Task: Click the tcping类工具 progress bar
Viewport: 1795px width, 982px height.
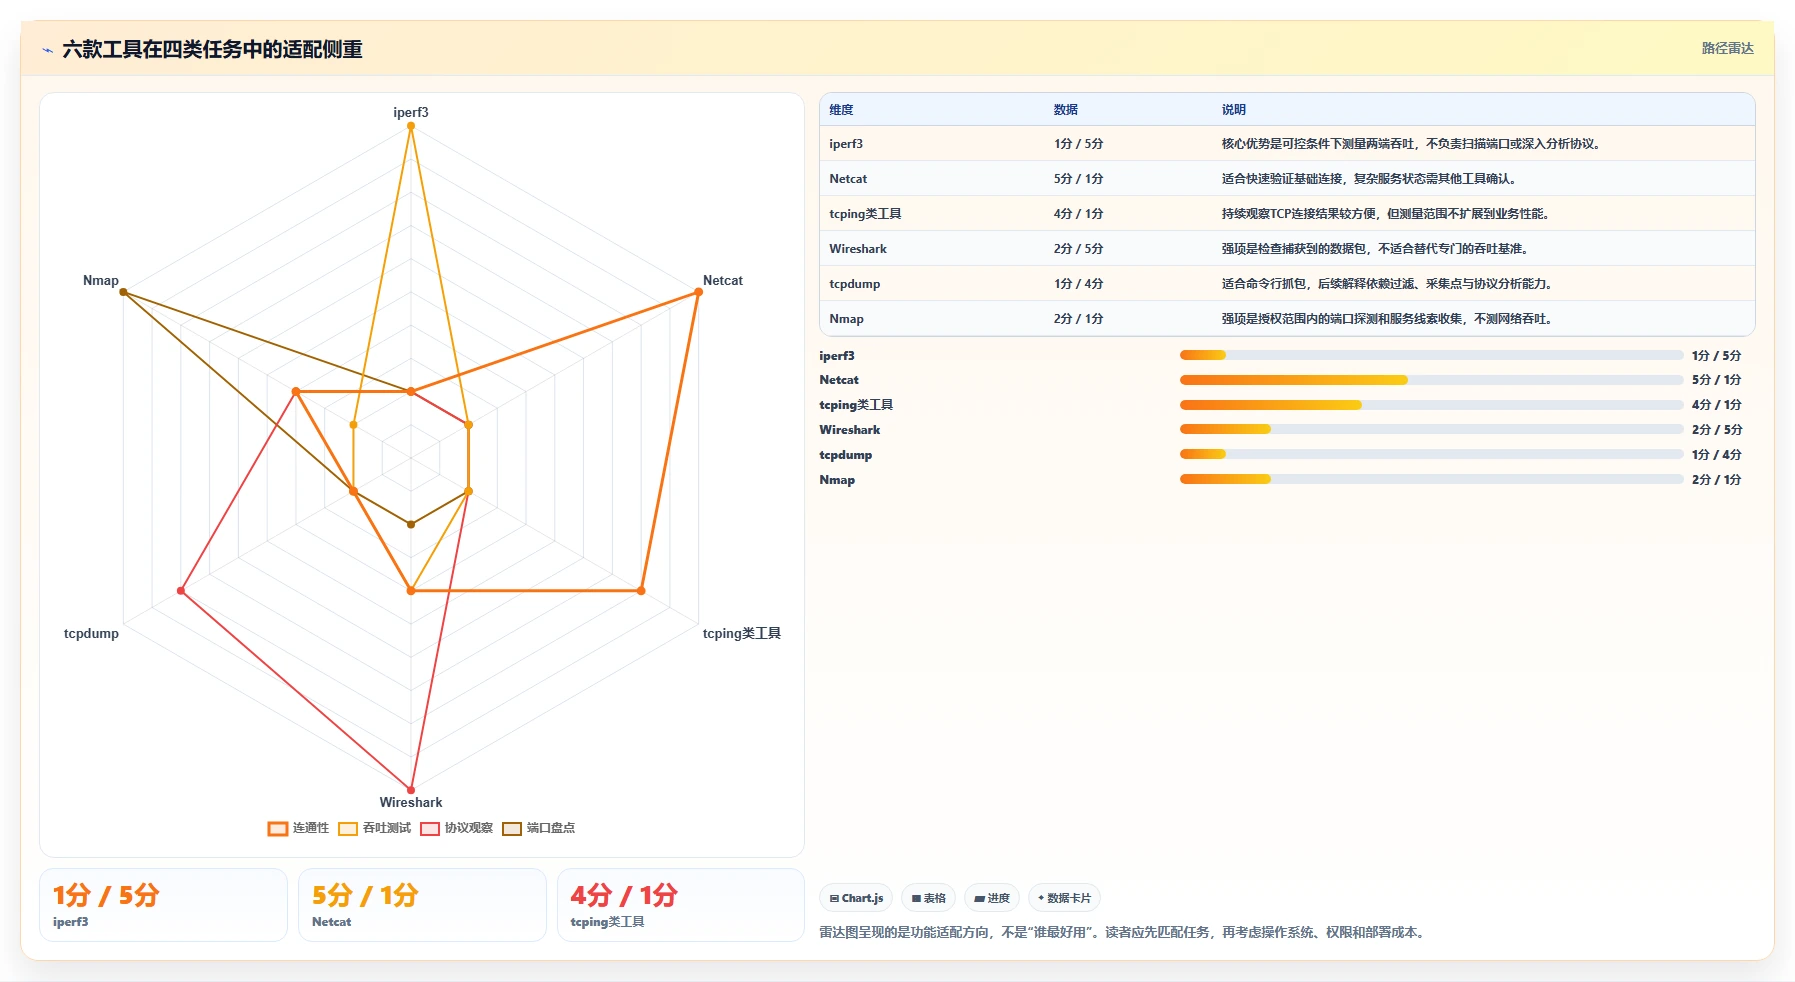Action: [1432, 405]
